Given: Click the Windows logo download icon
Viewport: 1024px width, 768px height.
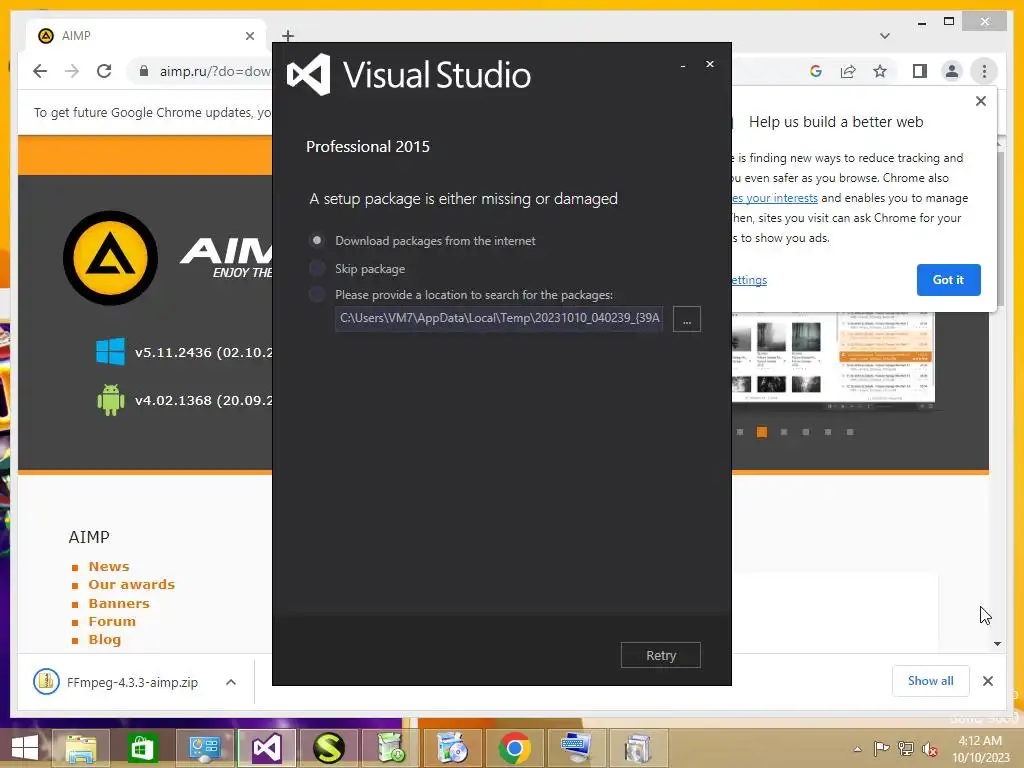Looking at the screenshot, I should point(110,351).
